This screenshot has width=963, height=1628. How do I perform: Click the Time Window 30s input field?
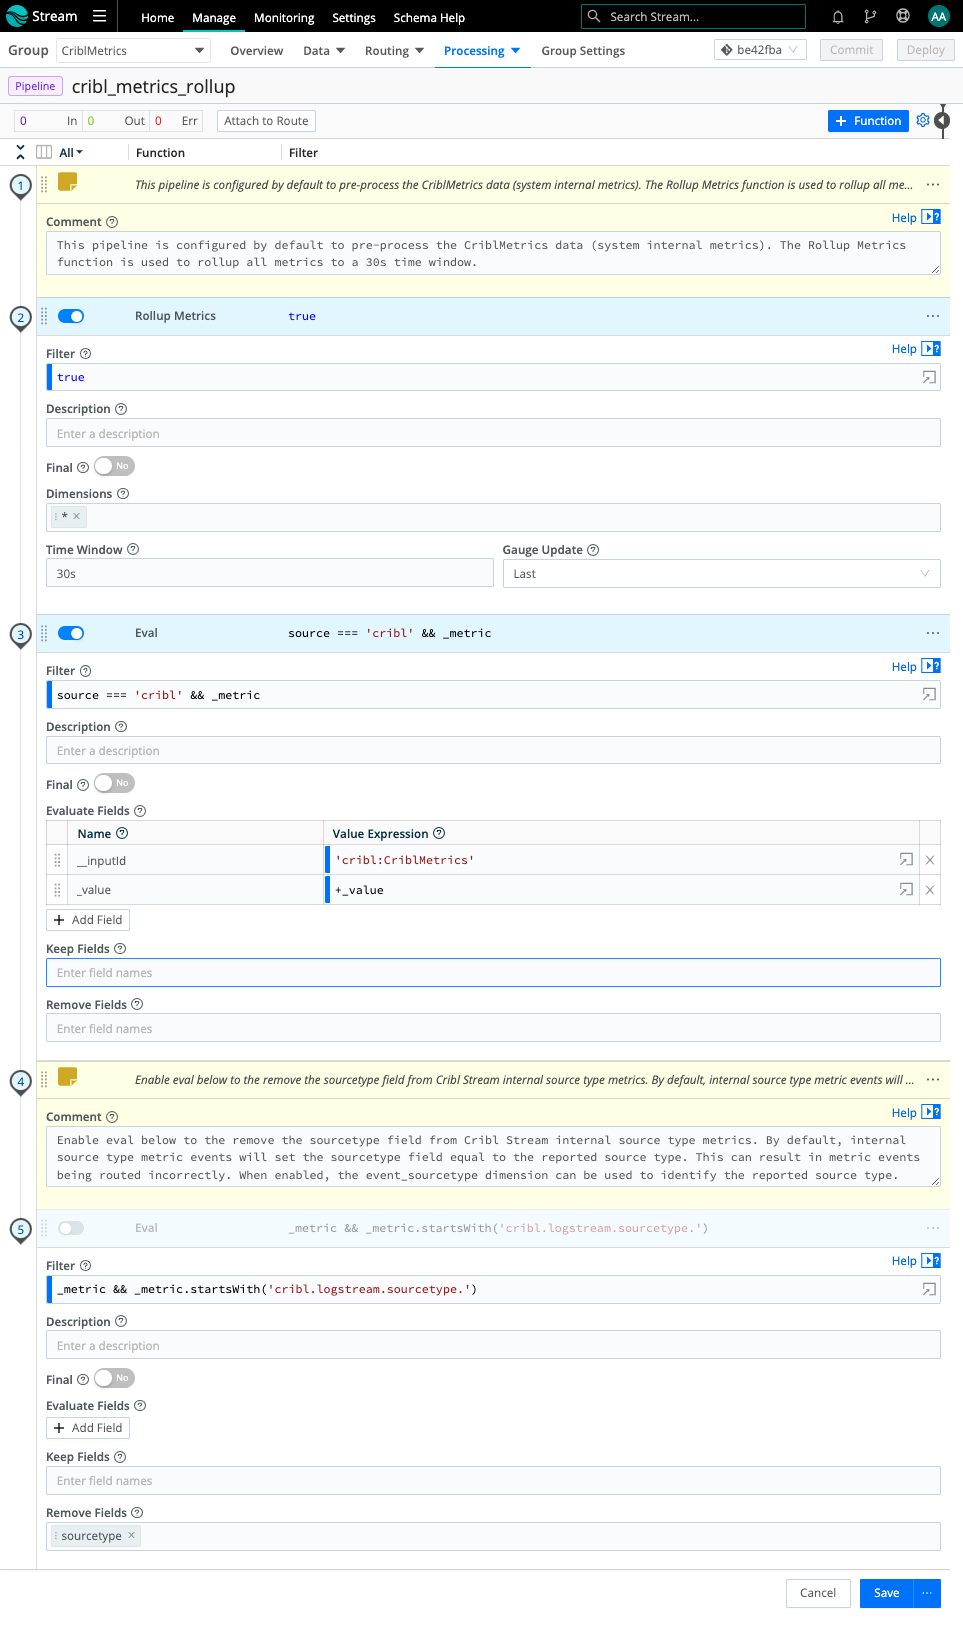[270, 573]
